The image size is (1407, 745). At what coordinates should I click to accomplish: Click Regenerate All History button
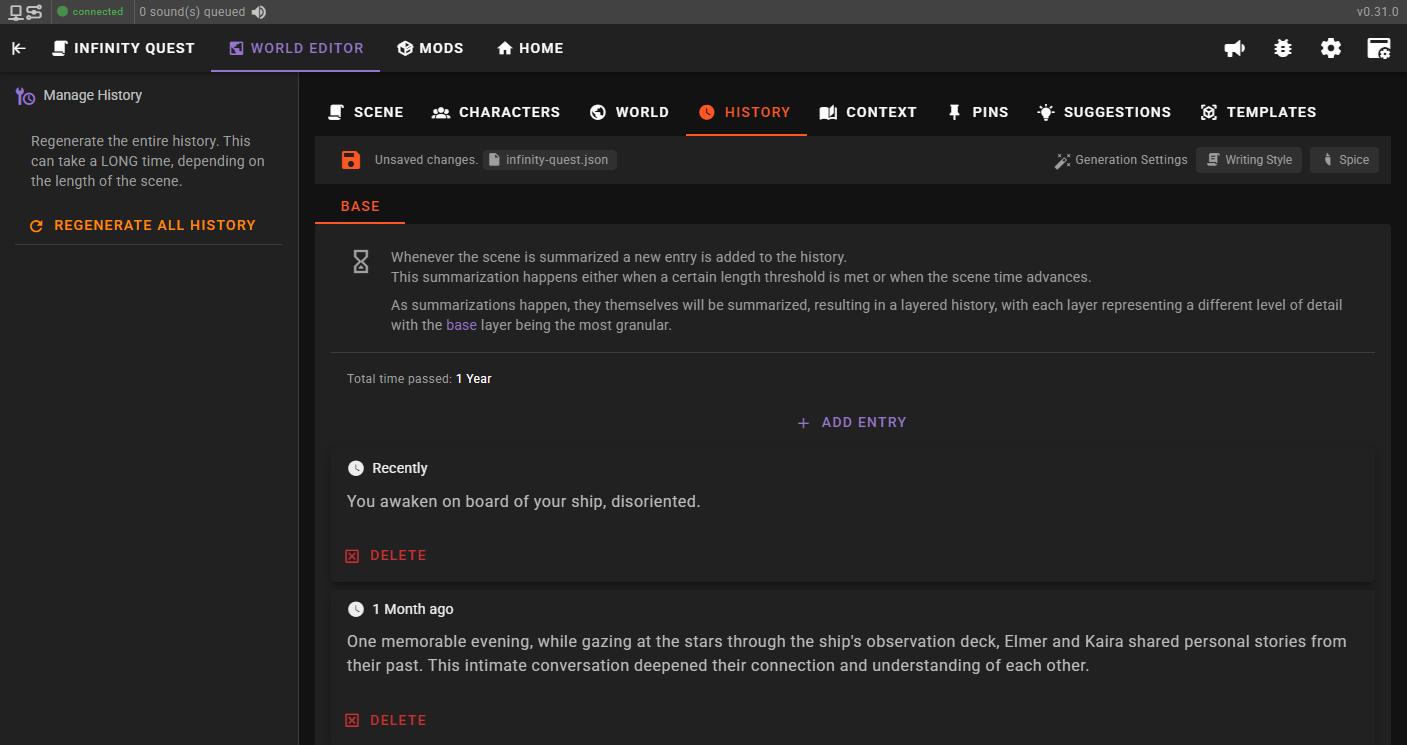(x=142, y=226)
